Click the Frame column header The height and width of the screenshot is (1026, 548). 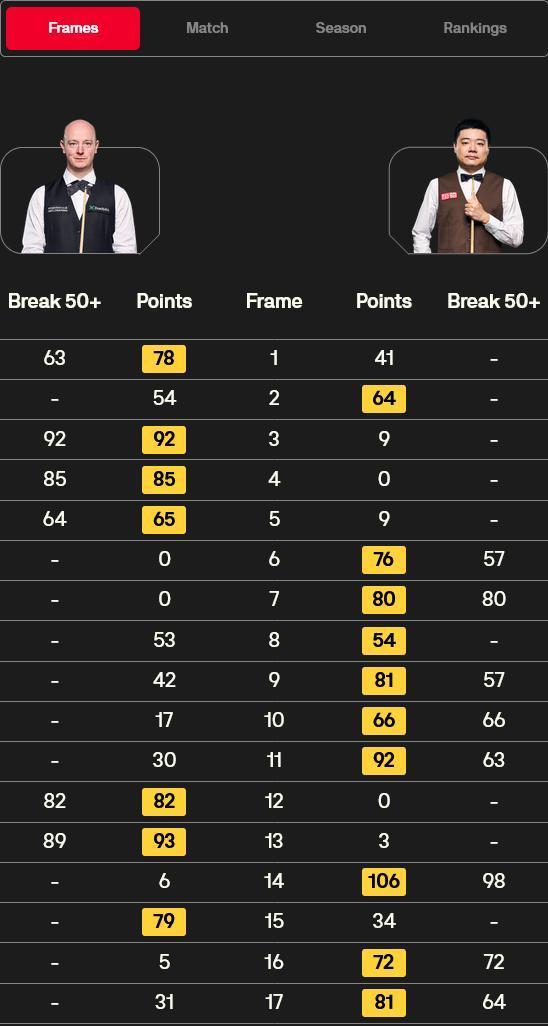tap(274, 301)
